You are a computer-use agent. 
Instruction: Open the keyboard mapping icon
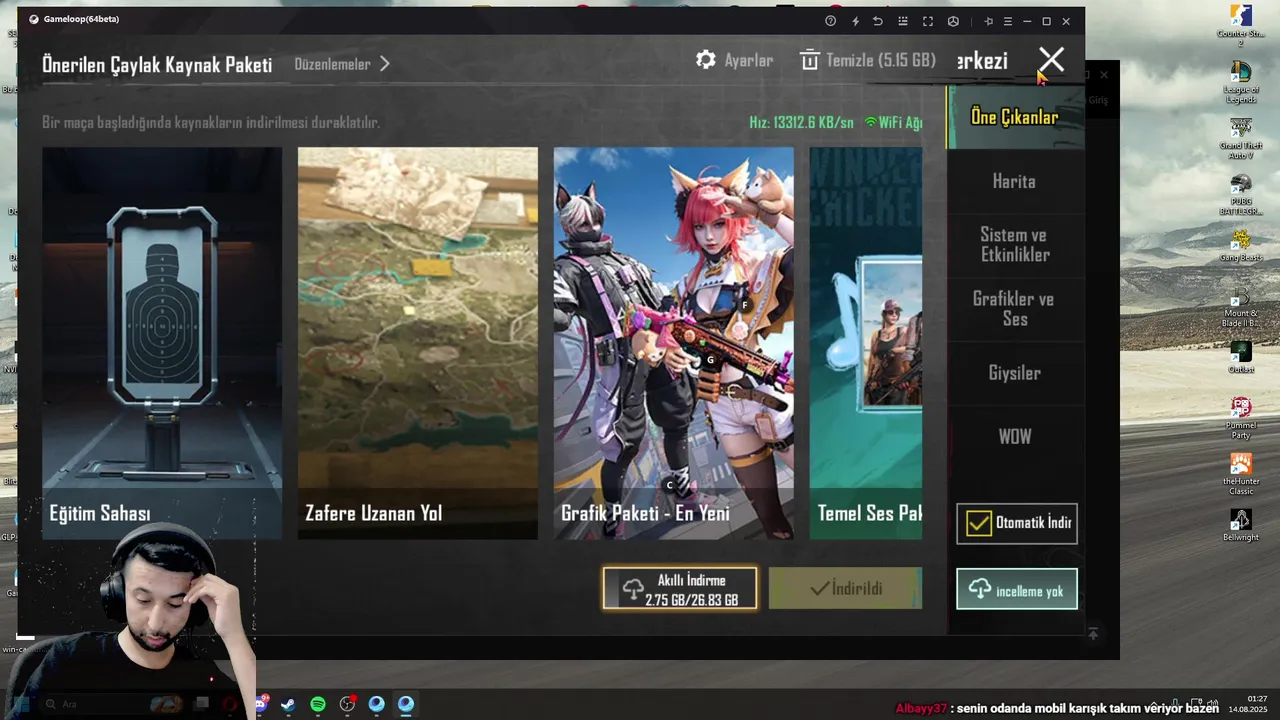(x=903, y=21)
